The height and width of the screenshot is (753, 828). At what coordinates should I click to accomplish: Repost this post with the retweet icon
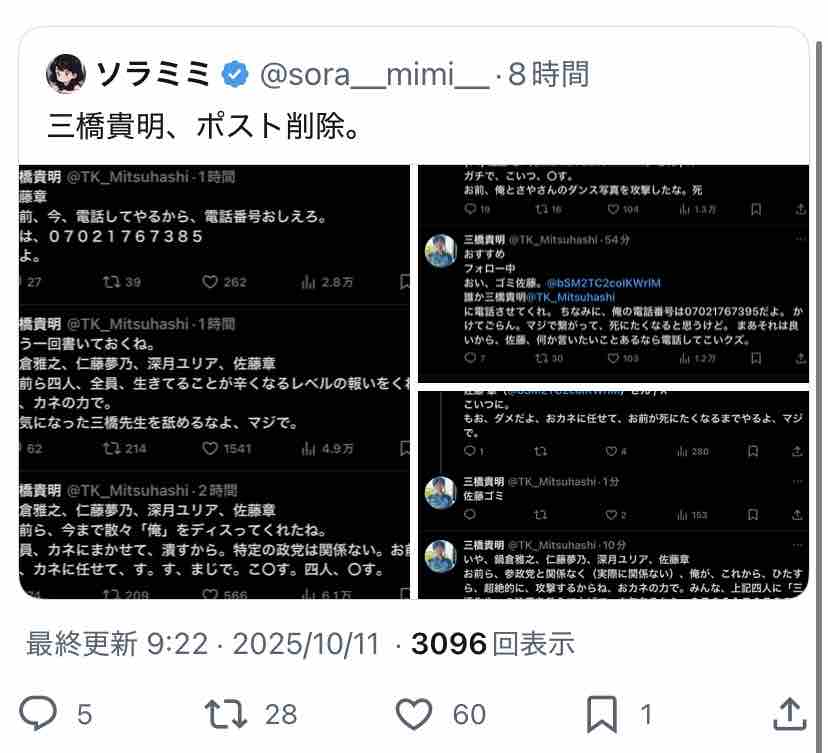(x=226, y=714)
